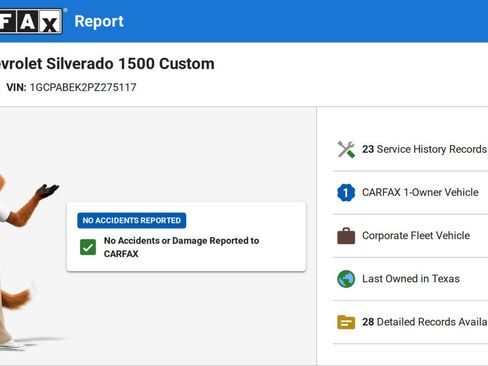Open 28 Detailed Records Available

(411, 322)
